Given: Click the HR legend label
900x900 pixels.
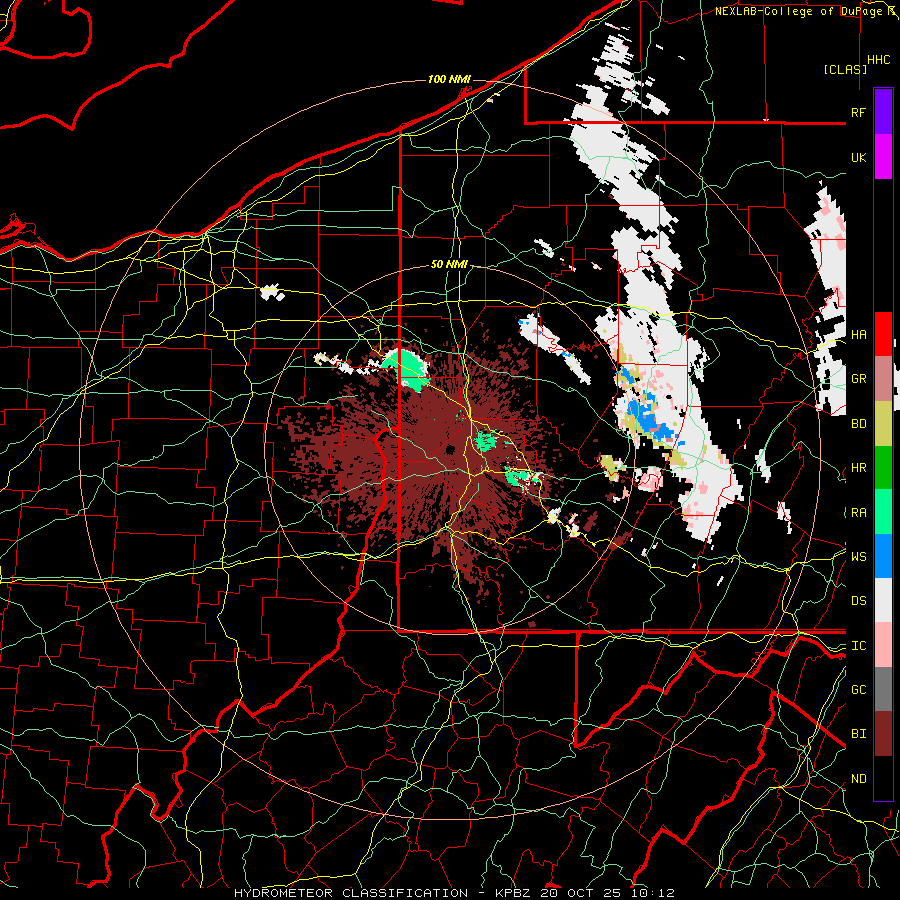Looking at the screenshot, I should 858,468.
